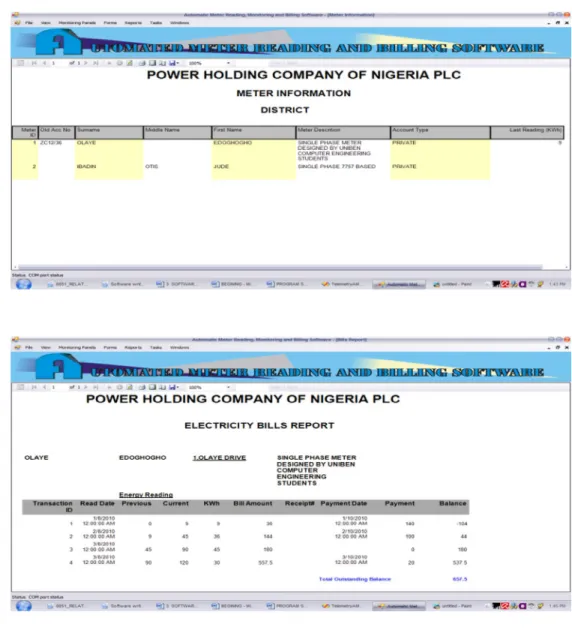572x633 pixels.
Task: Open Windows menu in Bills Report window
Action: (x=180, y=348)
